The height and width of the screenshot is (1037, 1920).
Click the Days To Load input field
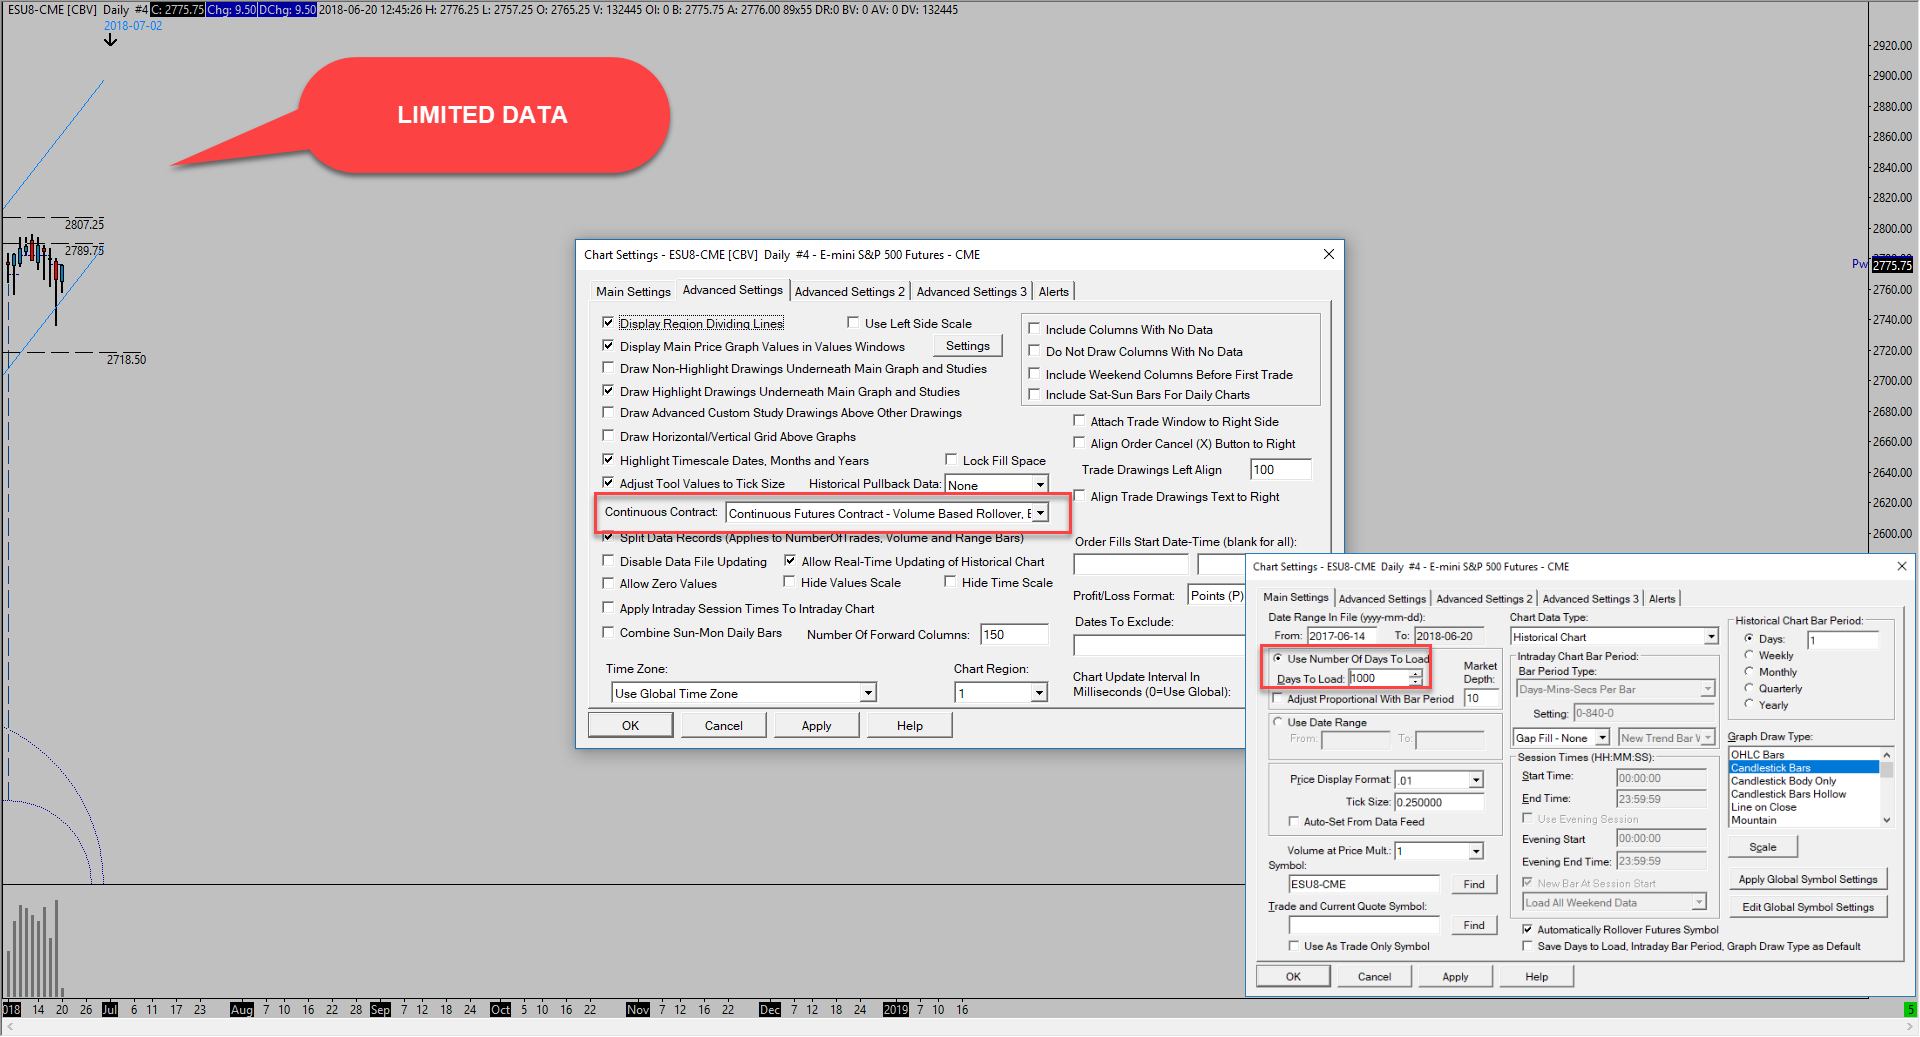click(1379, 678)
